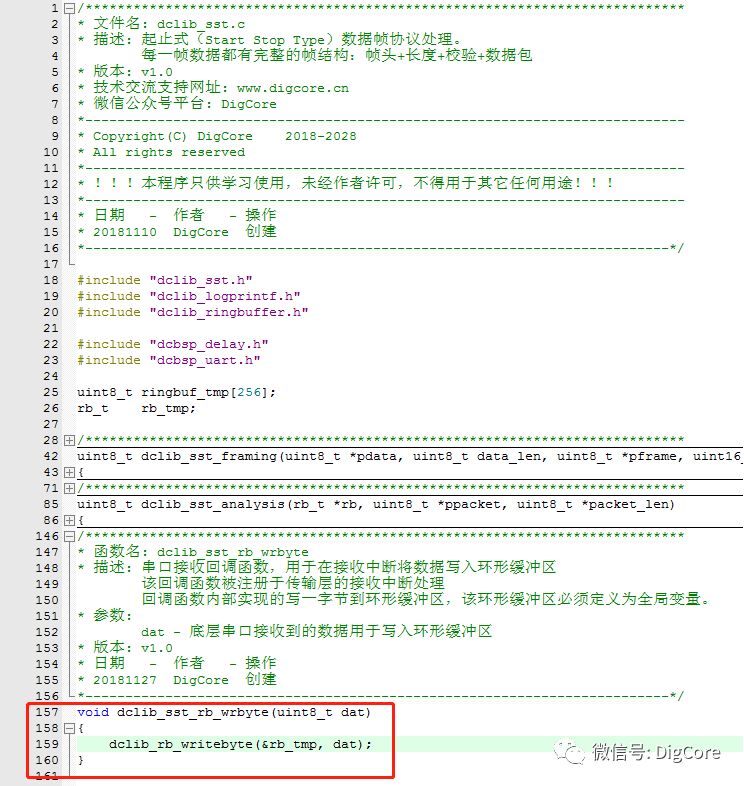The width and height of the screenshot is (744, 786).
Task: Click the *pframe parameter on line 42
Action: (x=650, y=456)
